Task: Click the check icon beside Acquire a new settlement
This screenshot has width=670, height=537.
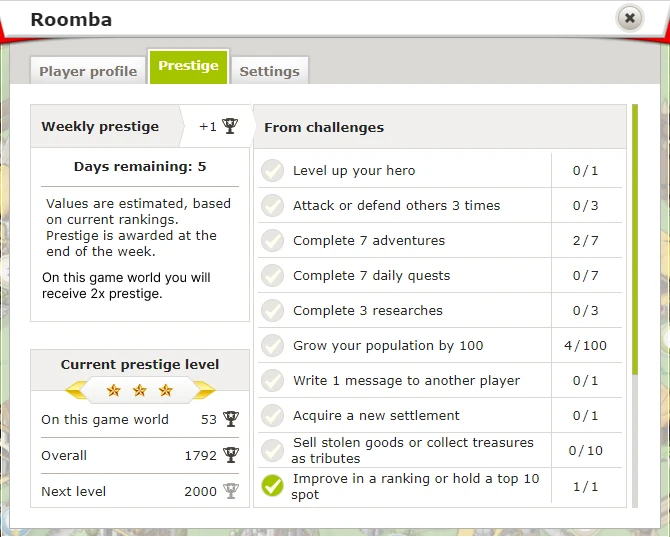Action: tap(272, 416)
